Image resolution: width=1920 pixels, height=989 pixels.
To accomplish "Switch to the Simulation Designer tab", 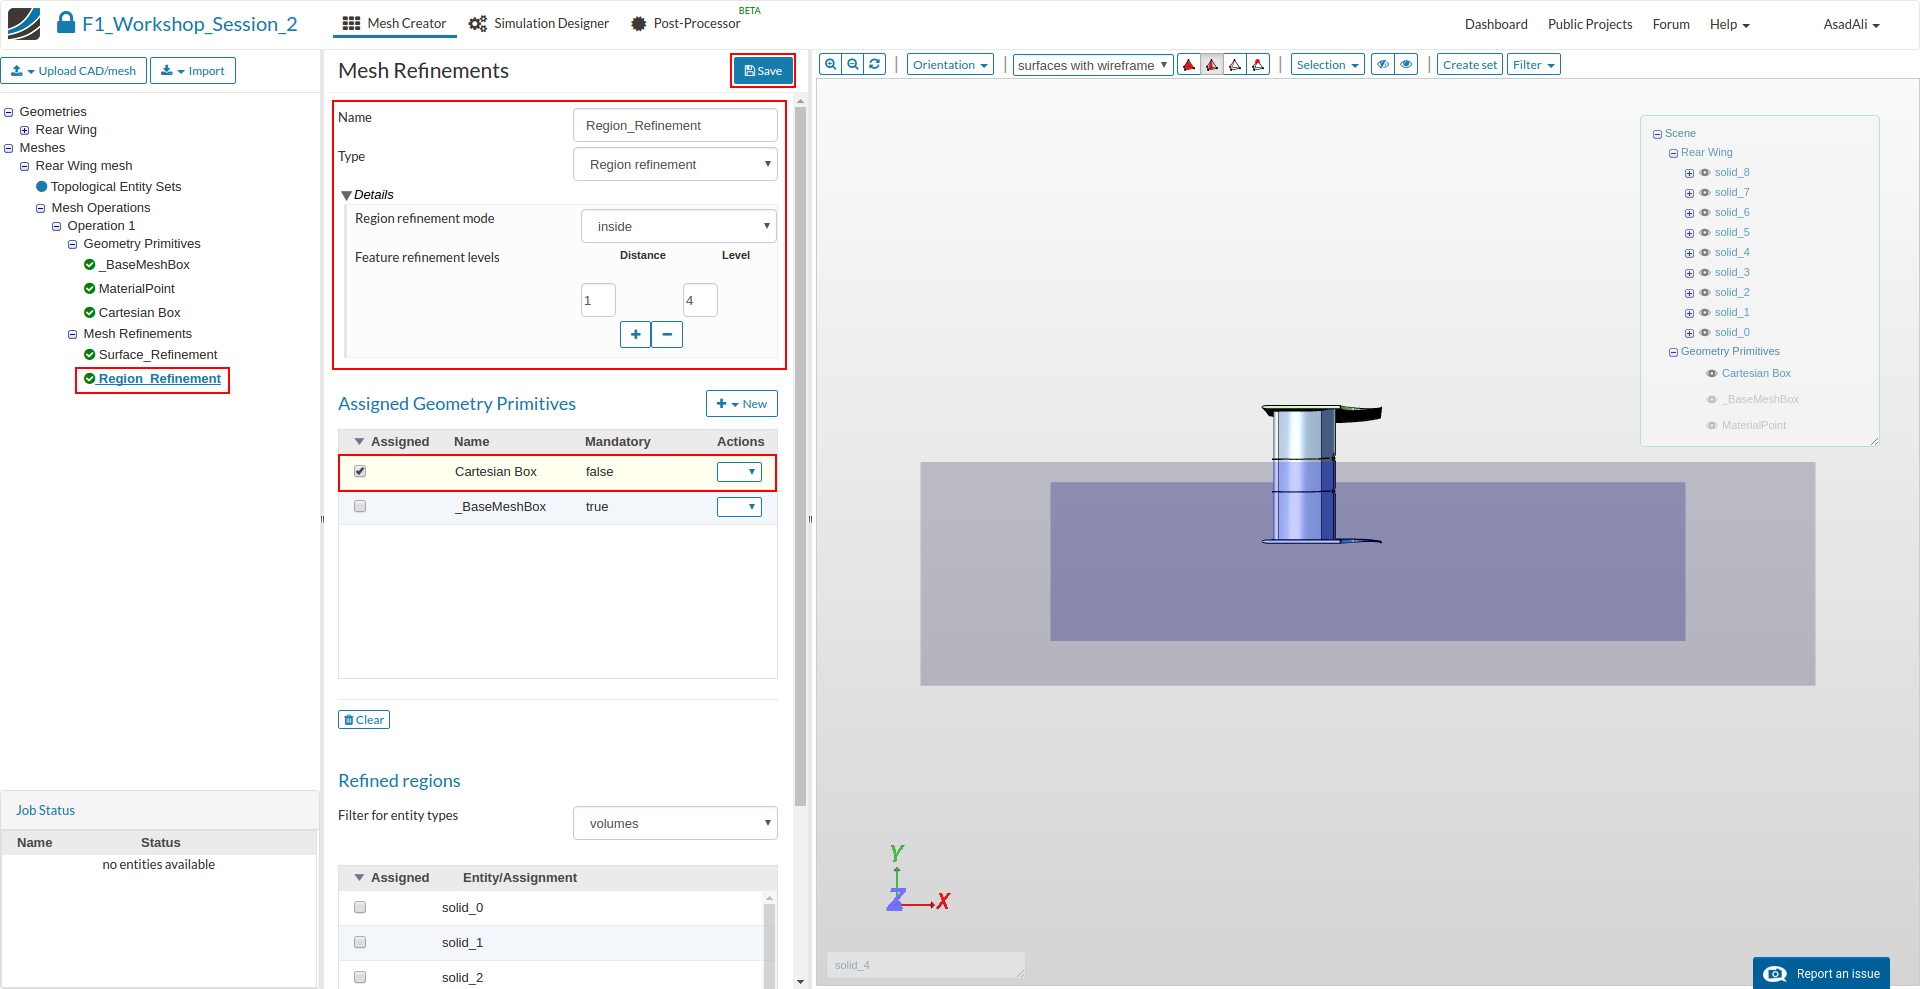I will (539, 24).
